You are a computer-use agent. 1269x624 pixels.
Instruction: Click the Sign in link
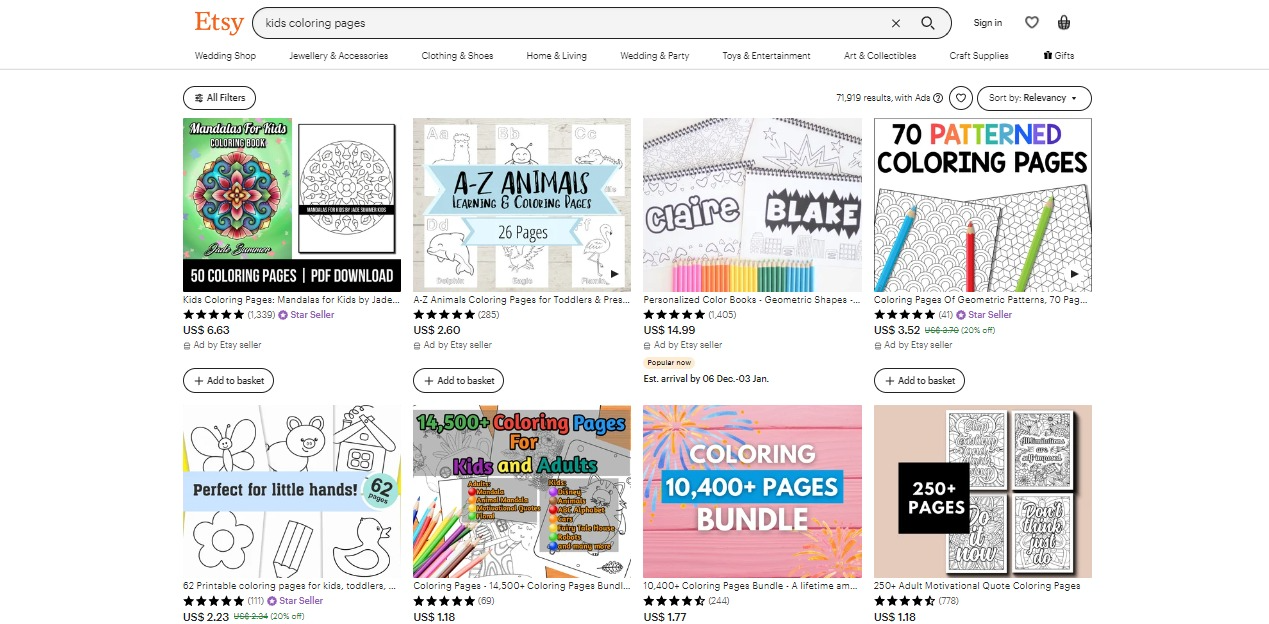[x=988, y=23]
